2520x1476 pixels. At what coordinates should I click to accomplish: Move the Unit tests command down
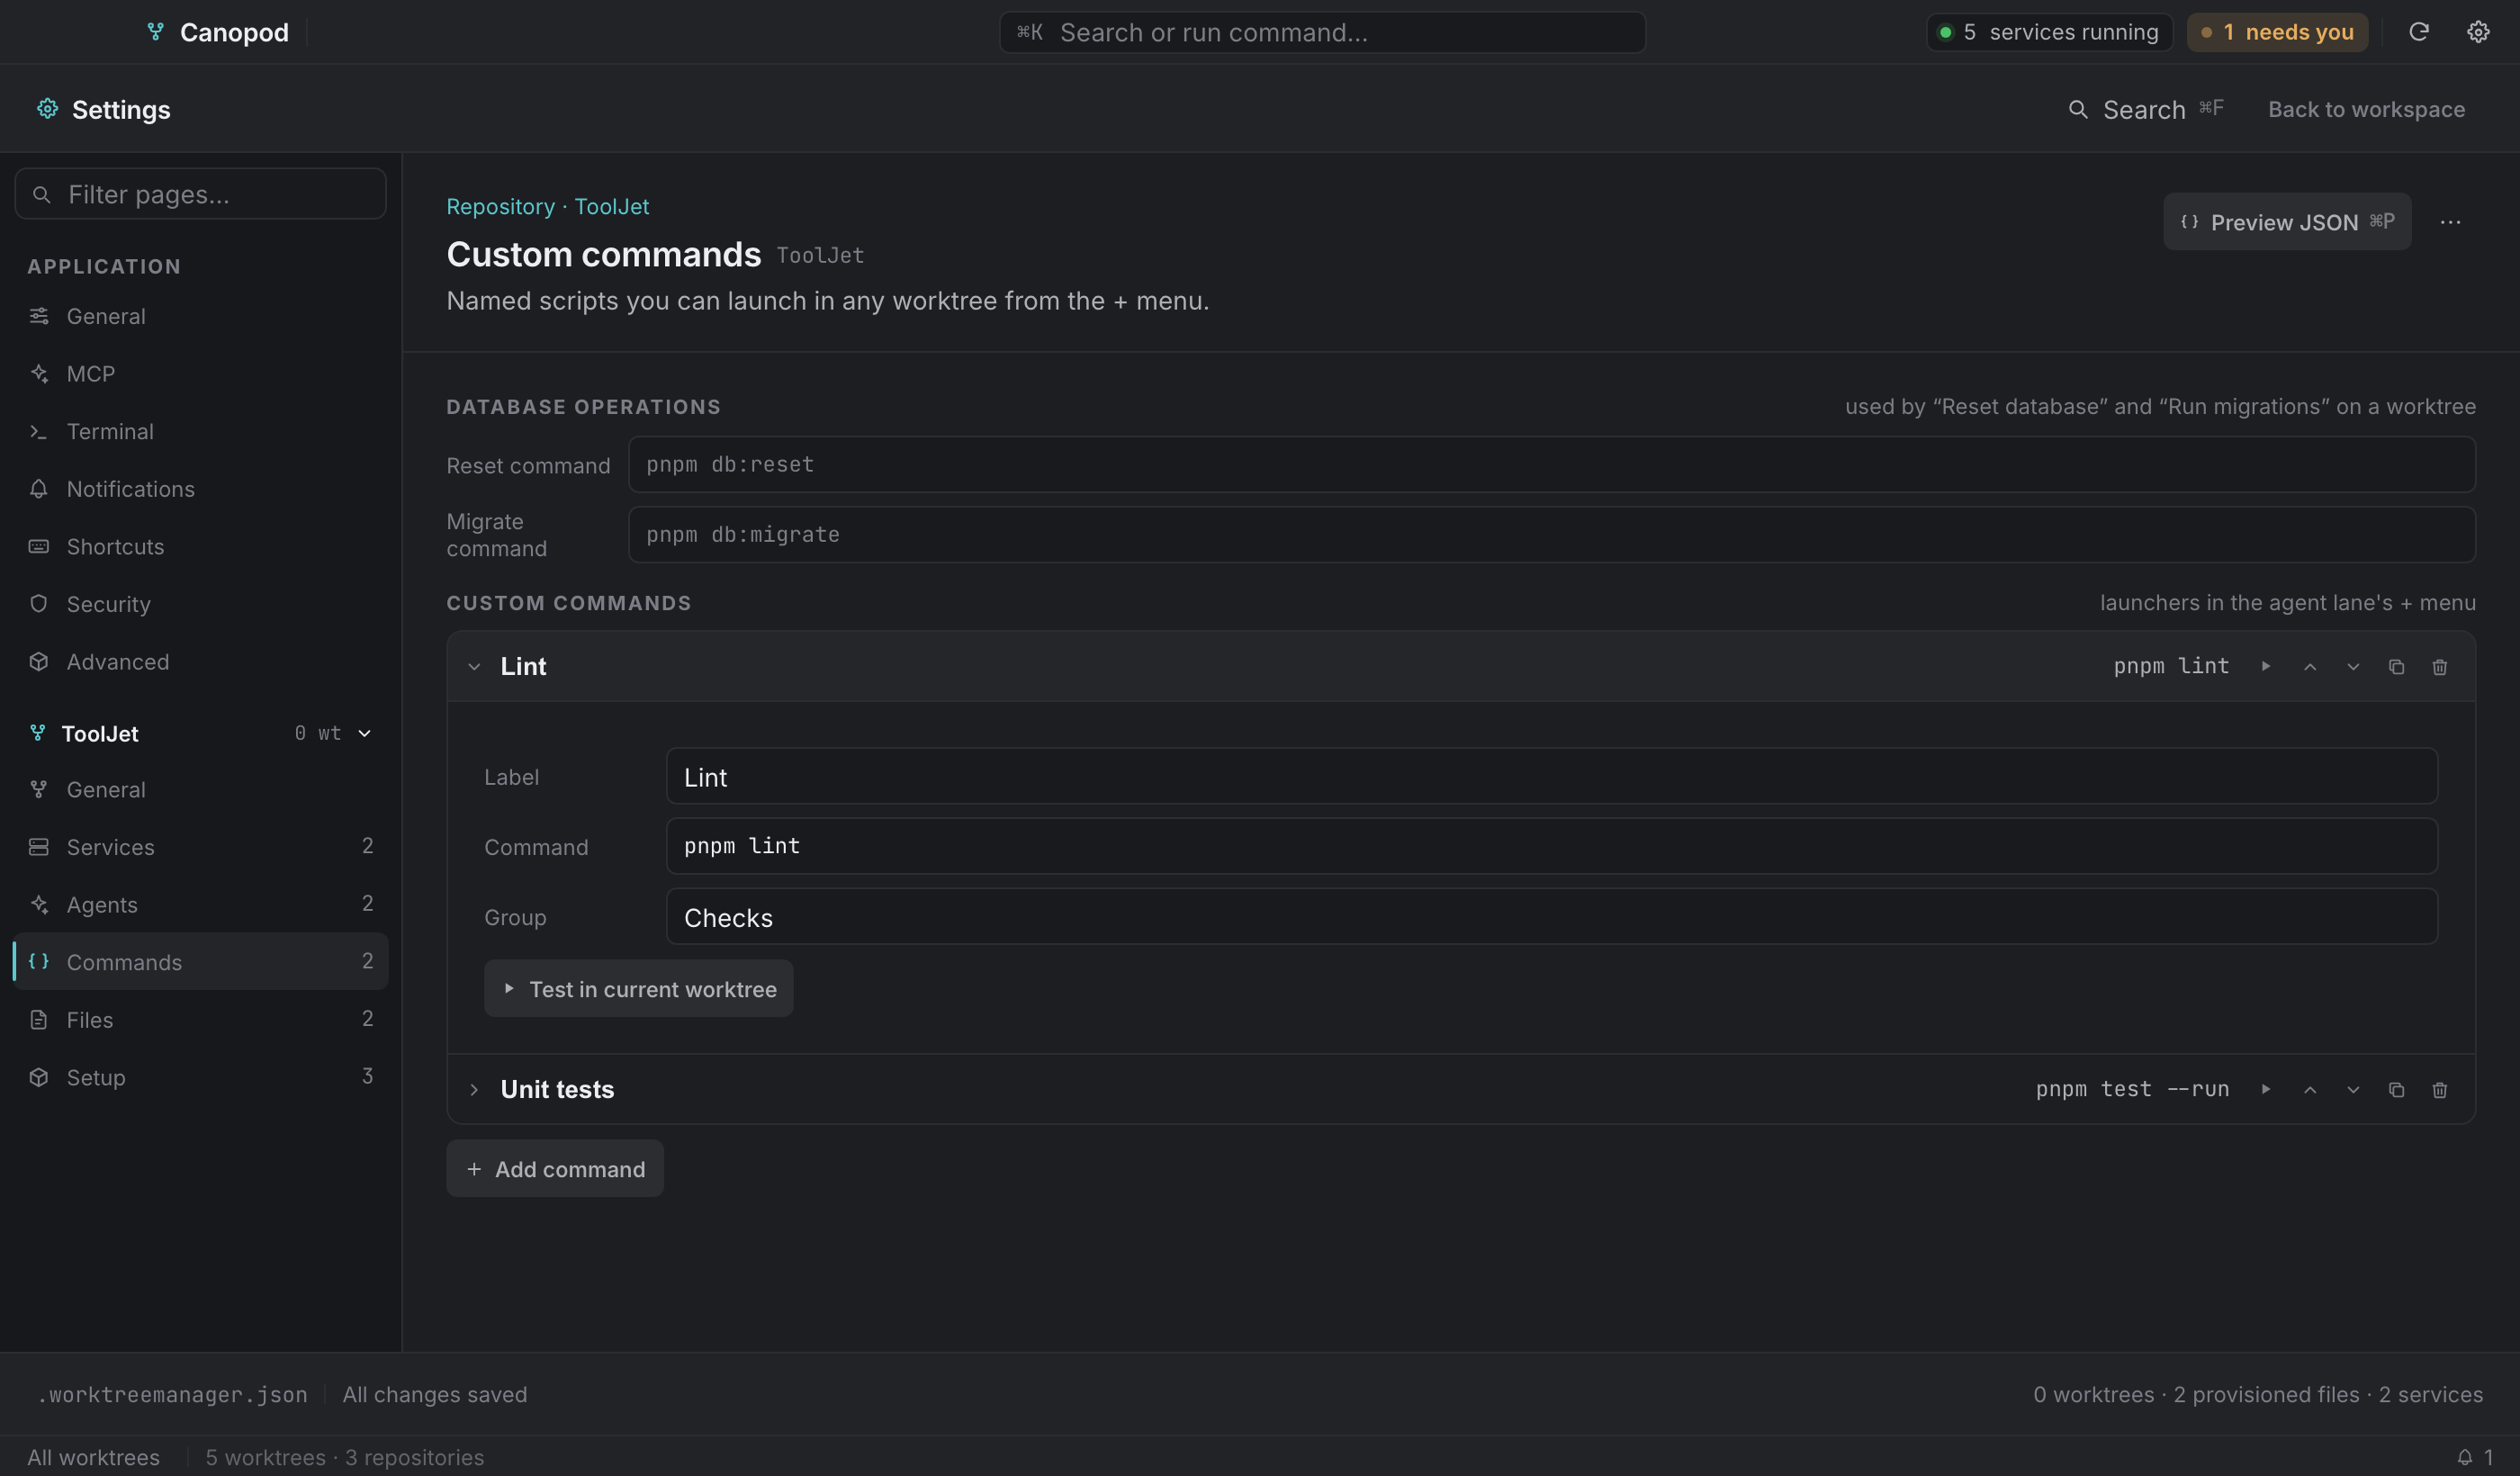(x=2352, y=1089)
